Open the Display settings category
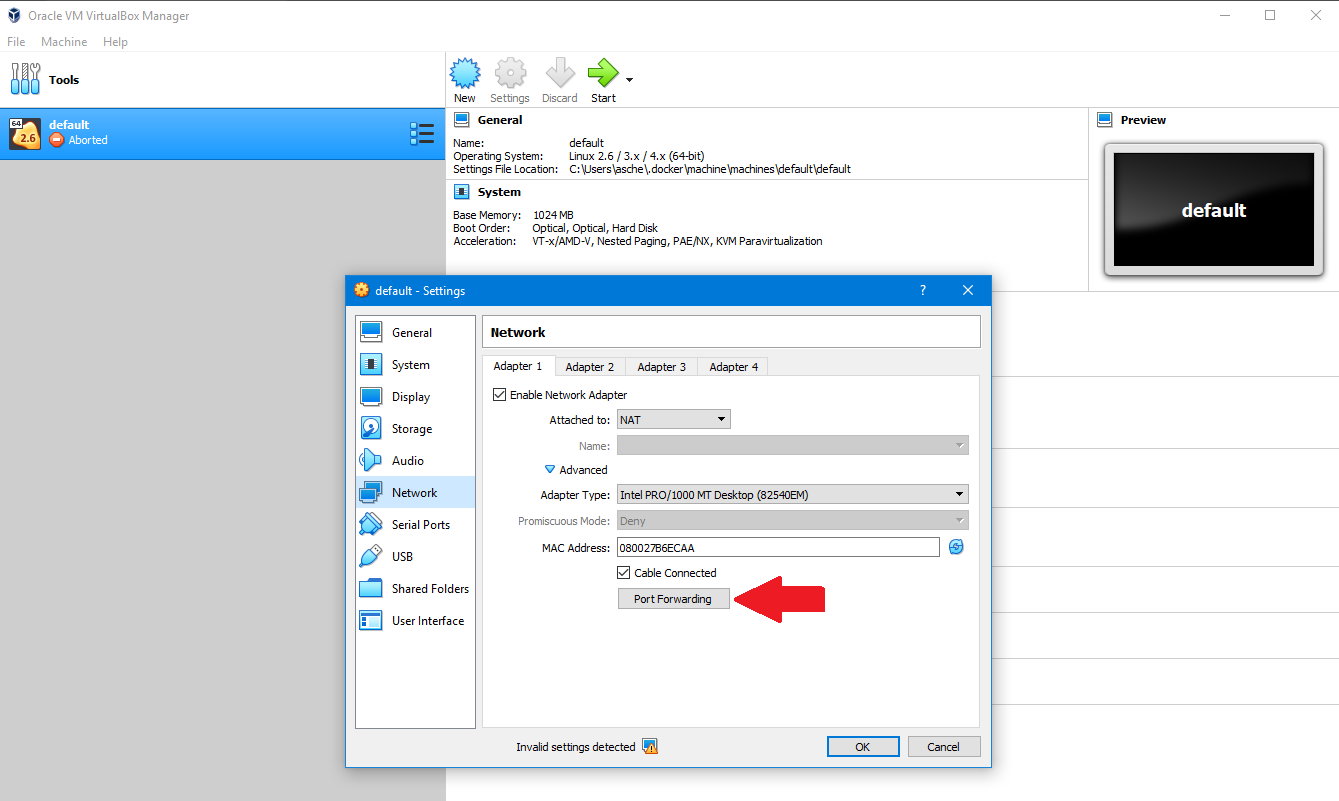This screenshot has width=1339, height=801. pyautogui.click(x=415, y=397)
